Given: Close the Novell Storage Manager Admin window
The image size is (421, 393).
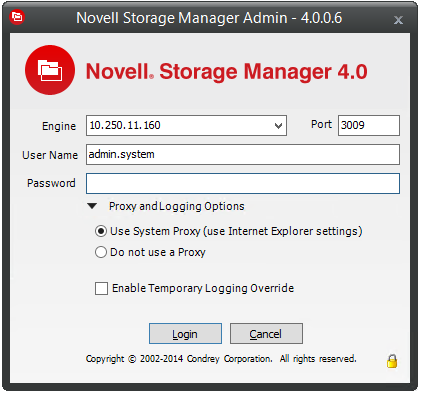Looking at the screenshot, I should (x=398, y=20).
